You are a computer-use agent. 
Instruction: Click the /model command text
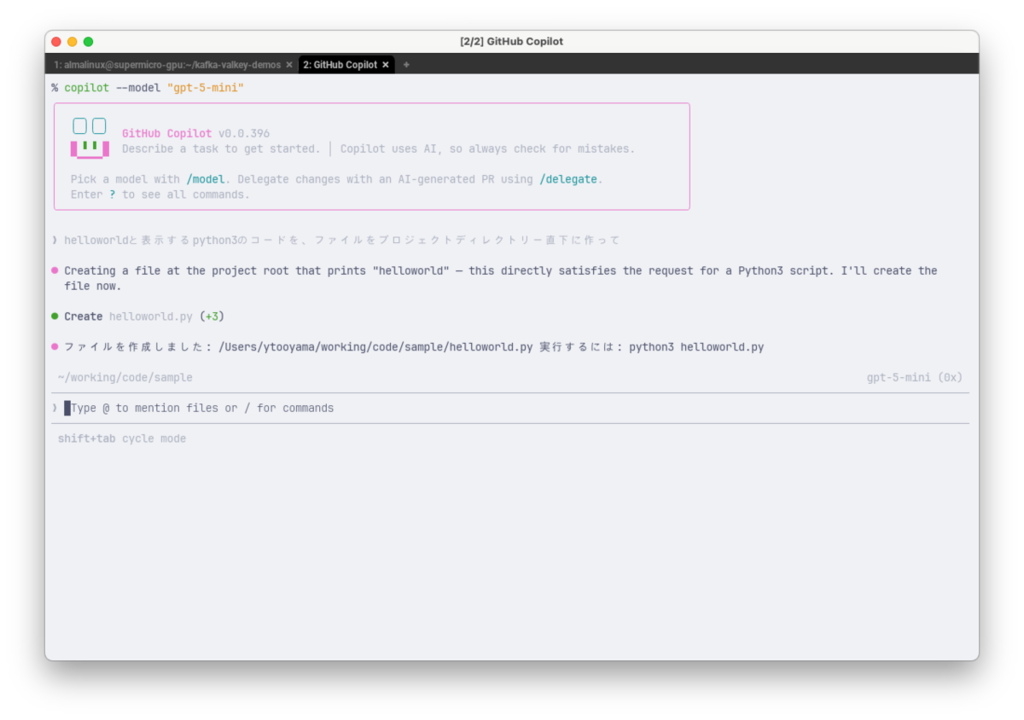pyautogui.click(x=205, y=179)
